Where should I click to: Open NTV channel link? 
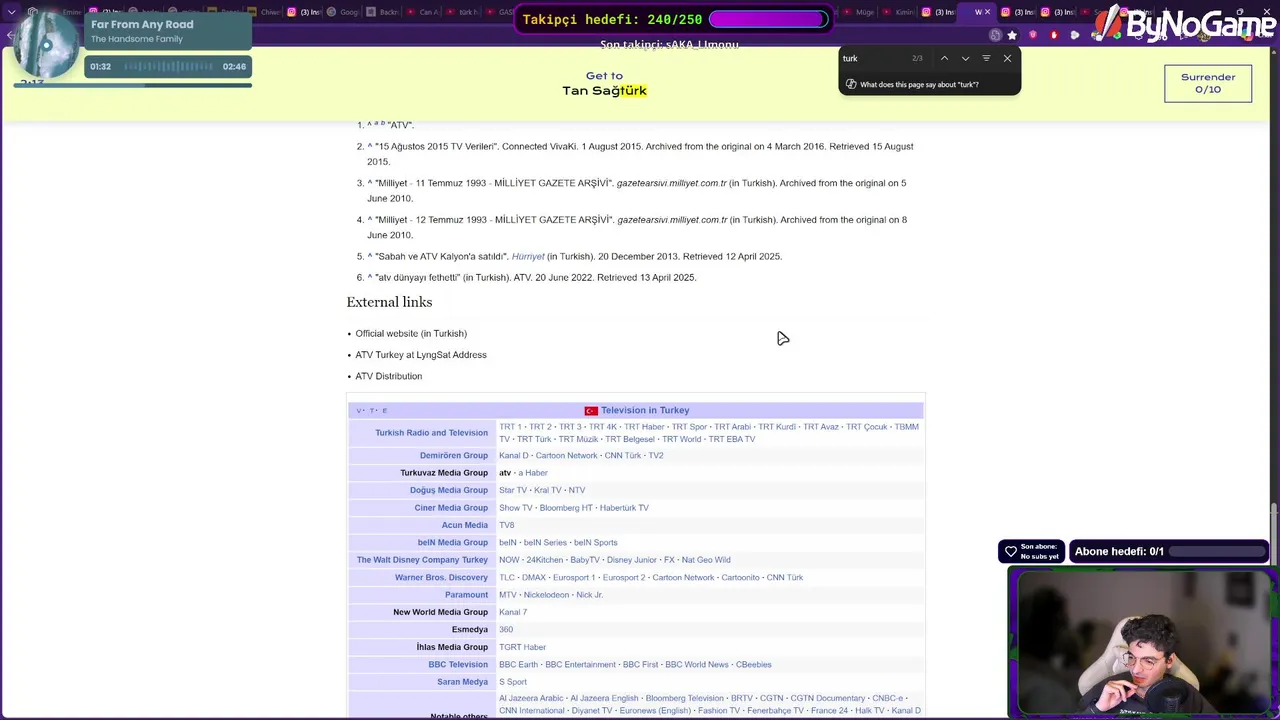577,490
